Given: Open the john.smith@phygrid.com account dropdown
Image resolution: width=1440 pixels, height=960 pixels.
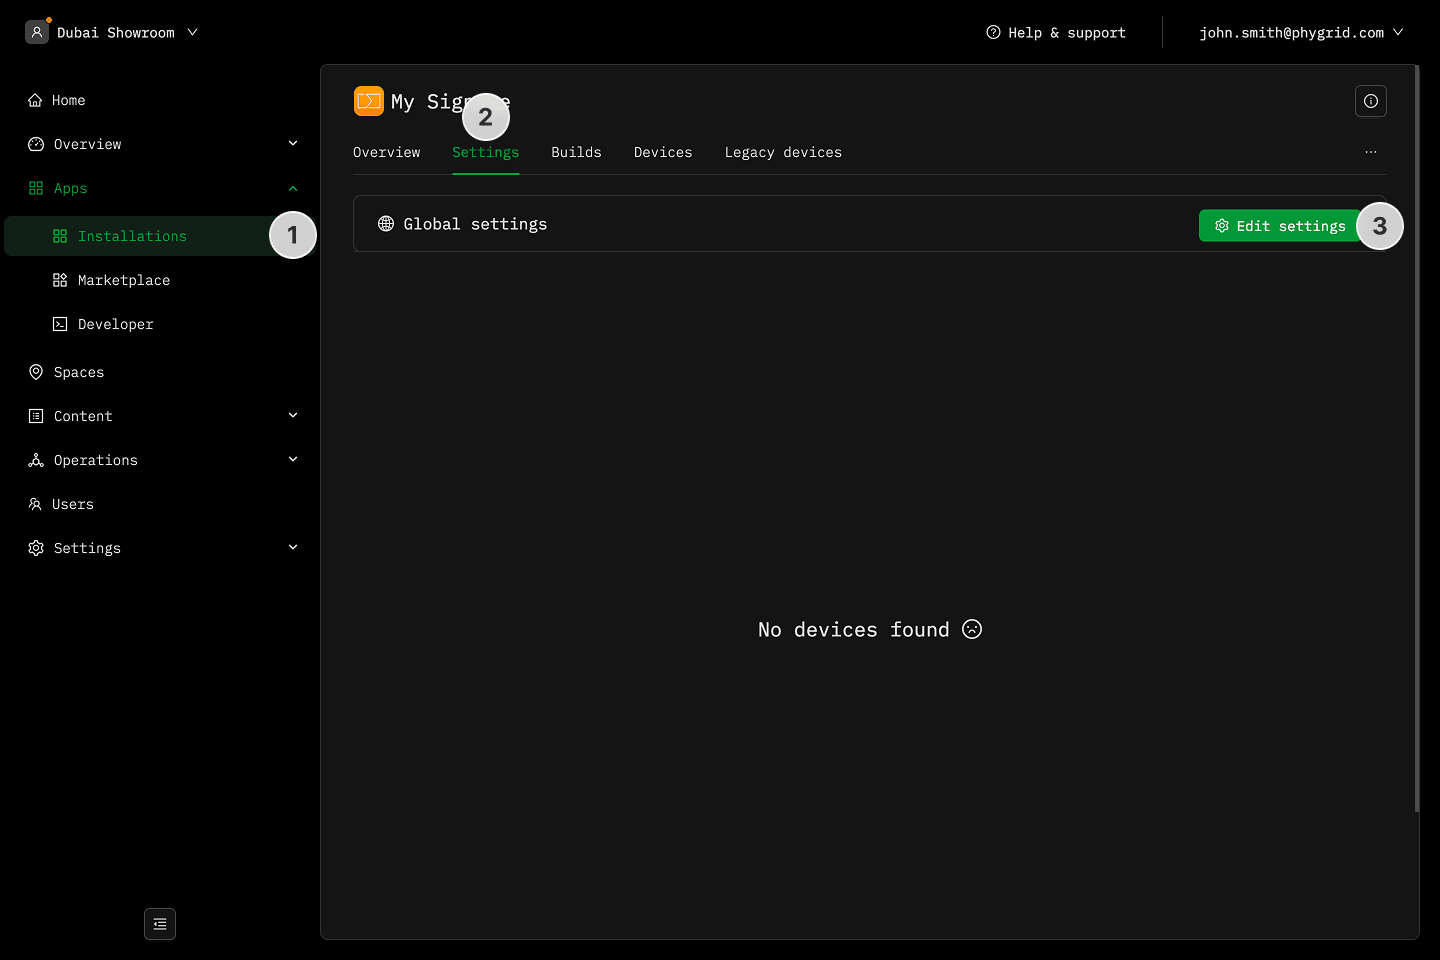Looking at the screenshot, I should click(1300, 33).
